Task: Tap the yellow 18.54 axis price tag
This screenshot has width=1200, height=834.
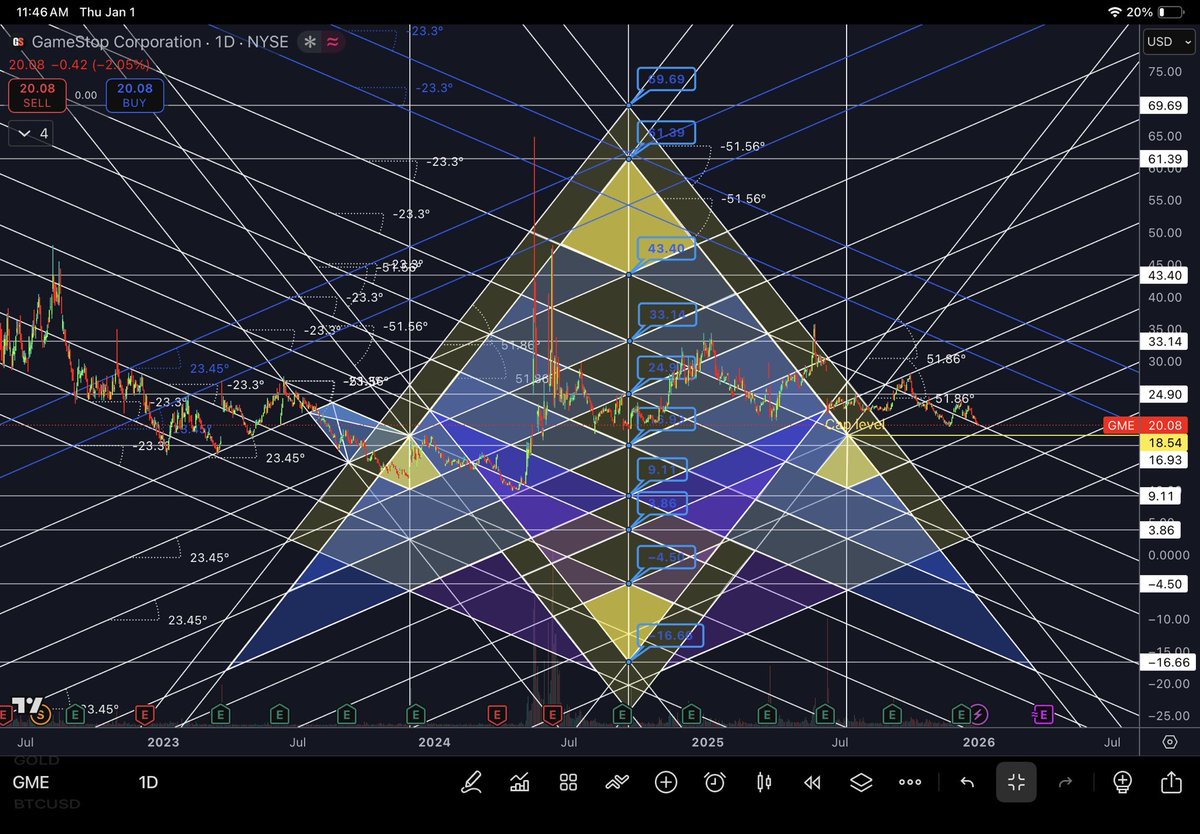Action: [1164, 441]
